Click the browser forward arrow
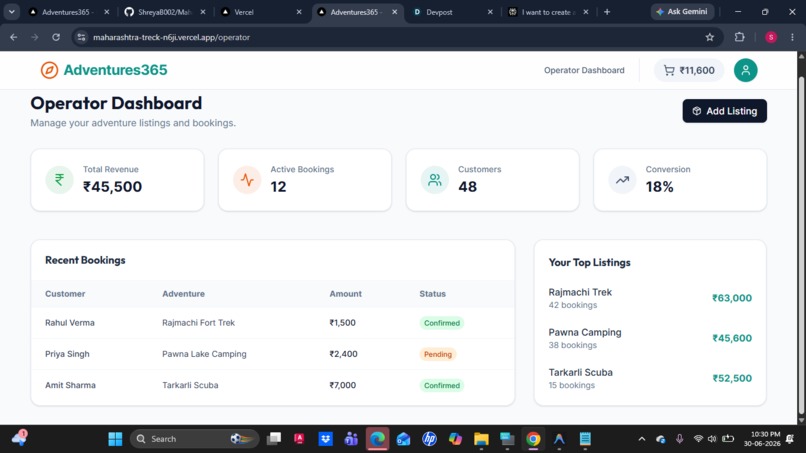Image resolution: width=806 pixels, height=453 pixels. (34, 37)
